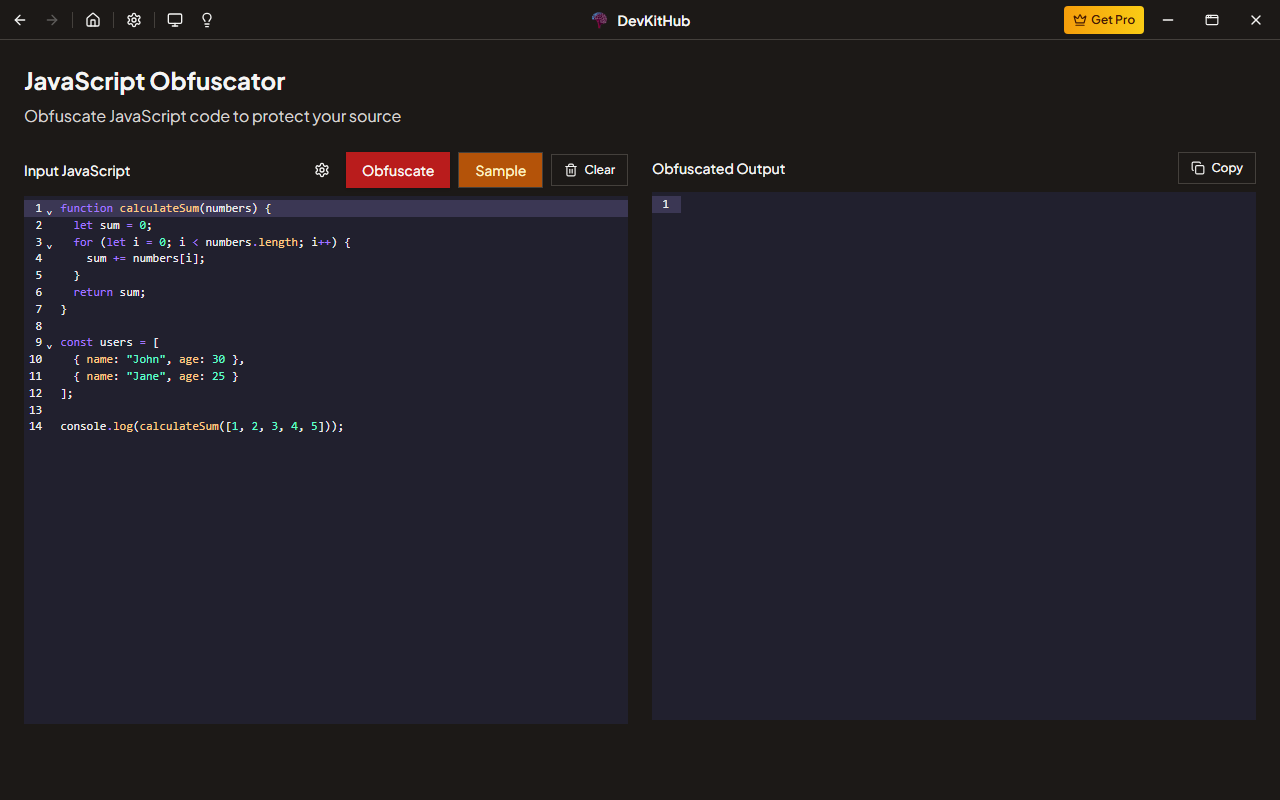Click the monitor display icon
This screenshot has width=1280, height=800.
pos(175,20)
